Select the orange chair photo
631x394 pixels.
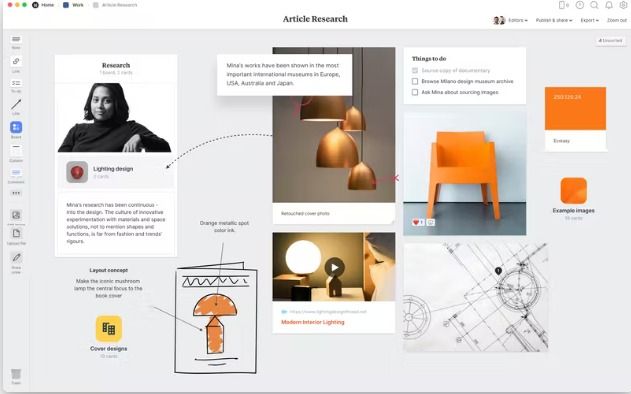pos(464,173)
